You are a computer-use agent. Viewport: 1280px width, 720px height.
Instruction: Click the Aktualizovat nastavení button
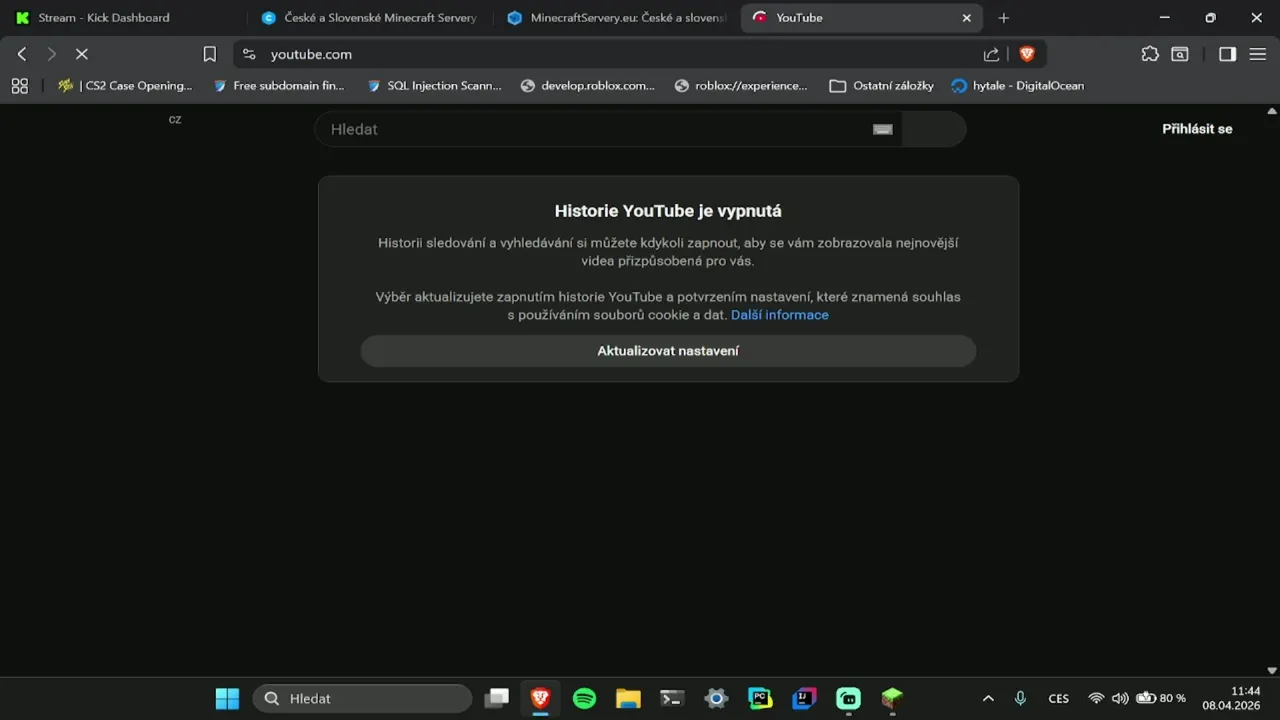click(668, 351)
